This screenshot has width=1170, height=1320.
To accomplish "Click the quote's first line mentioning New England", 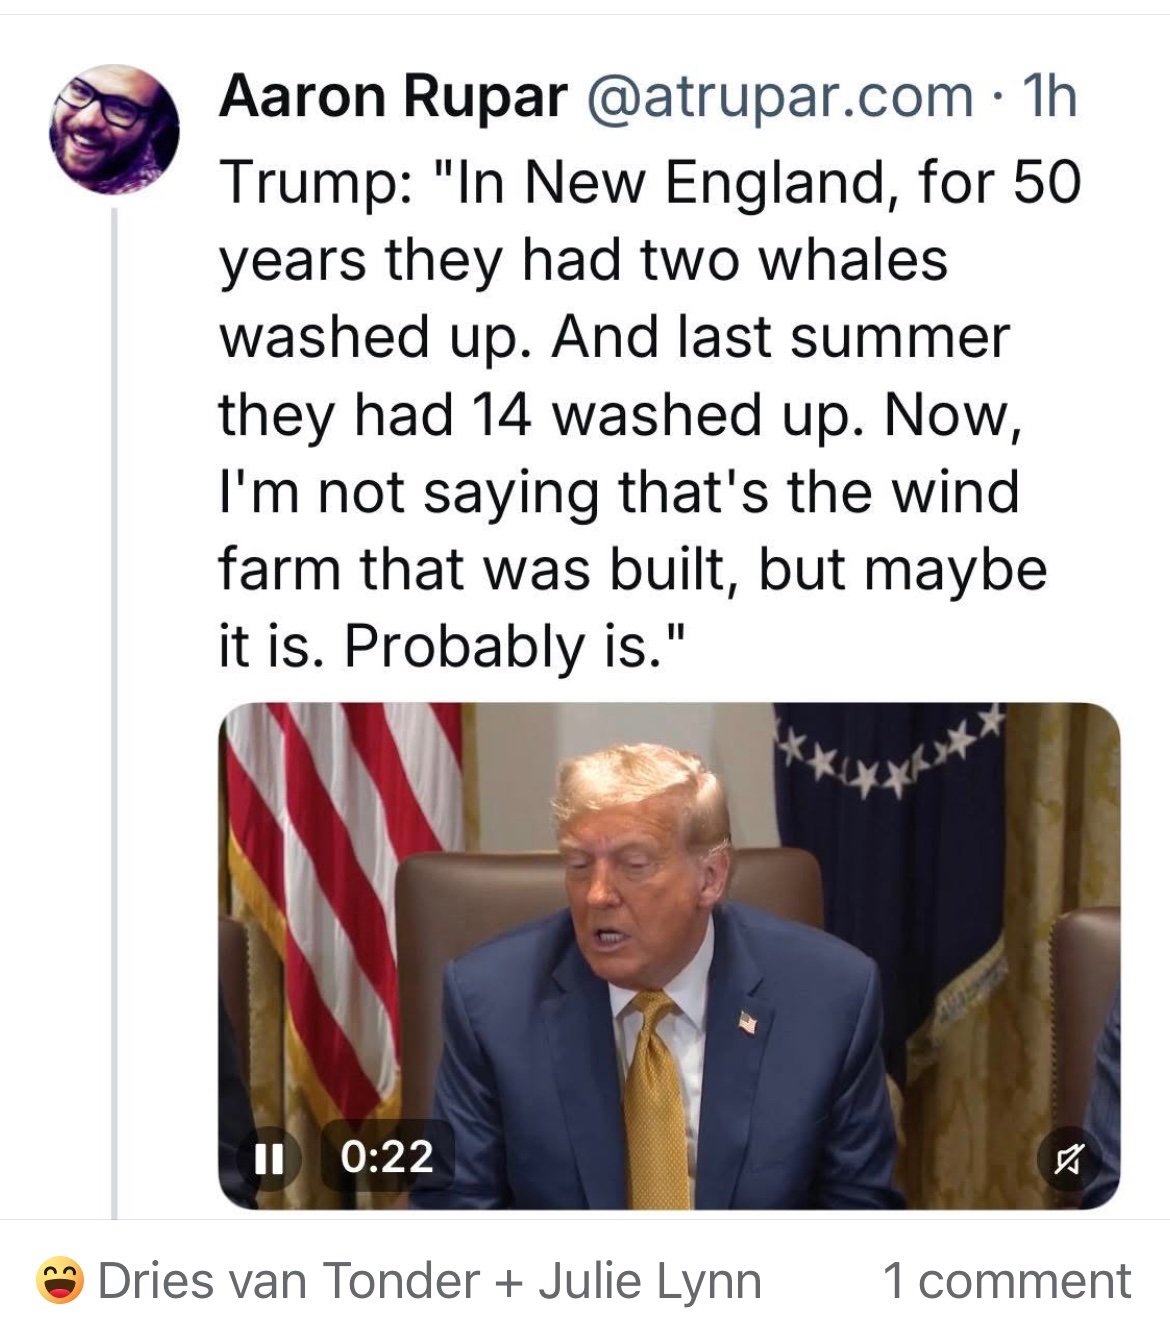I will pos(650,183).
